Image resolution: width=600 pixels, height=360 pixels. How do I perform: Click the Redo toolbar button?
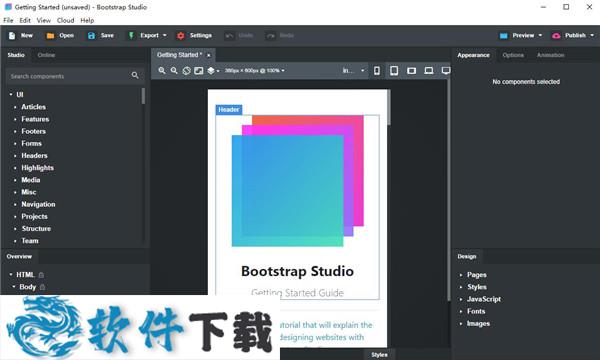280,36
